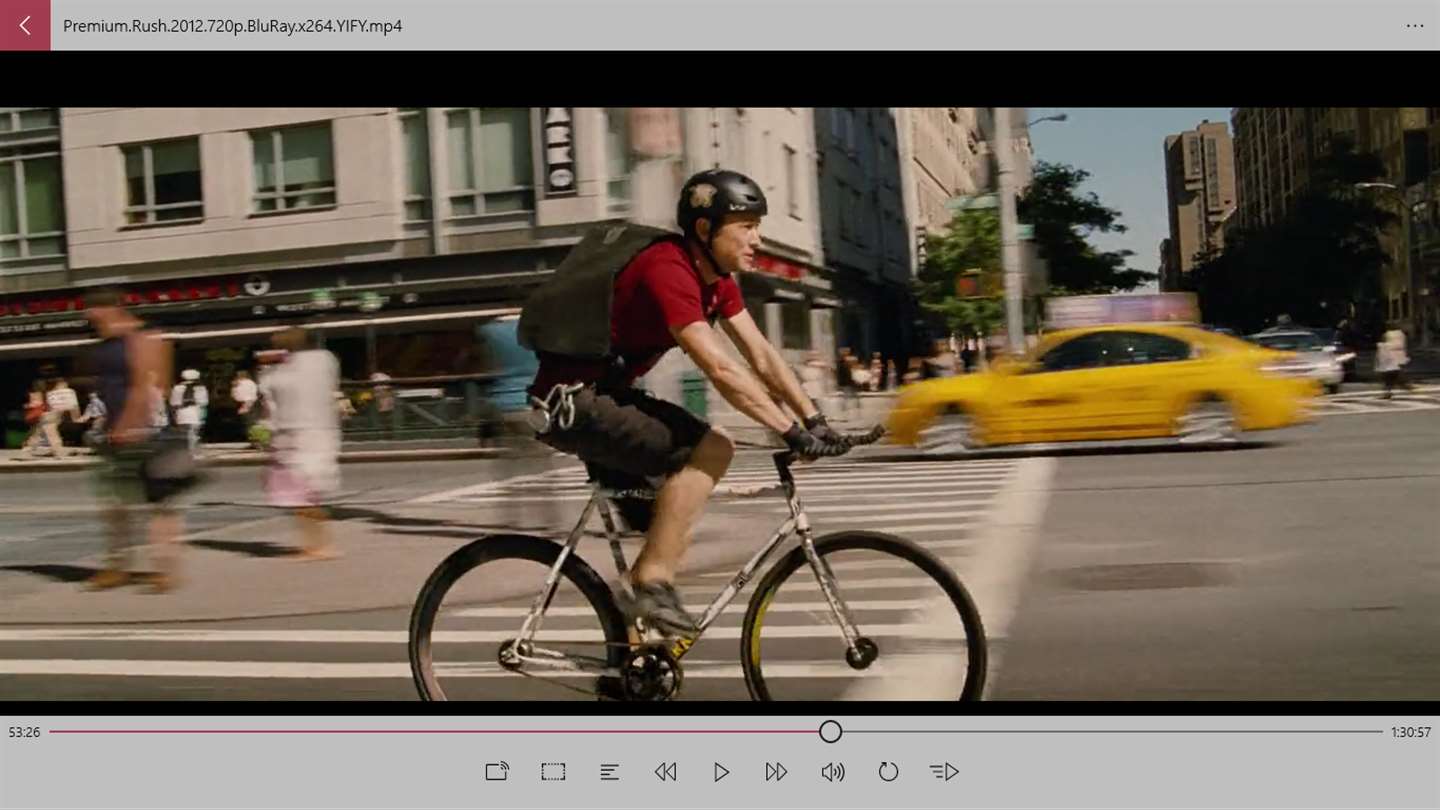The image size is (1440, 810).
Task: Toggle the aspect ratio zoom icon
Action: pos(553,772)
